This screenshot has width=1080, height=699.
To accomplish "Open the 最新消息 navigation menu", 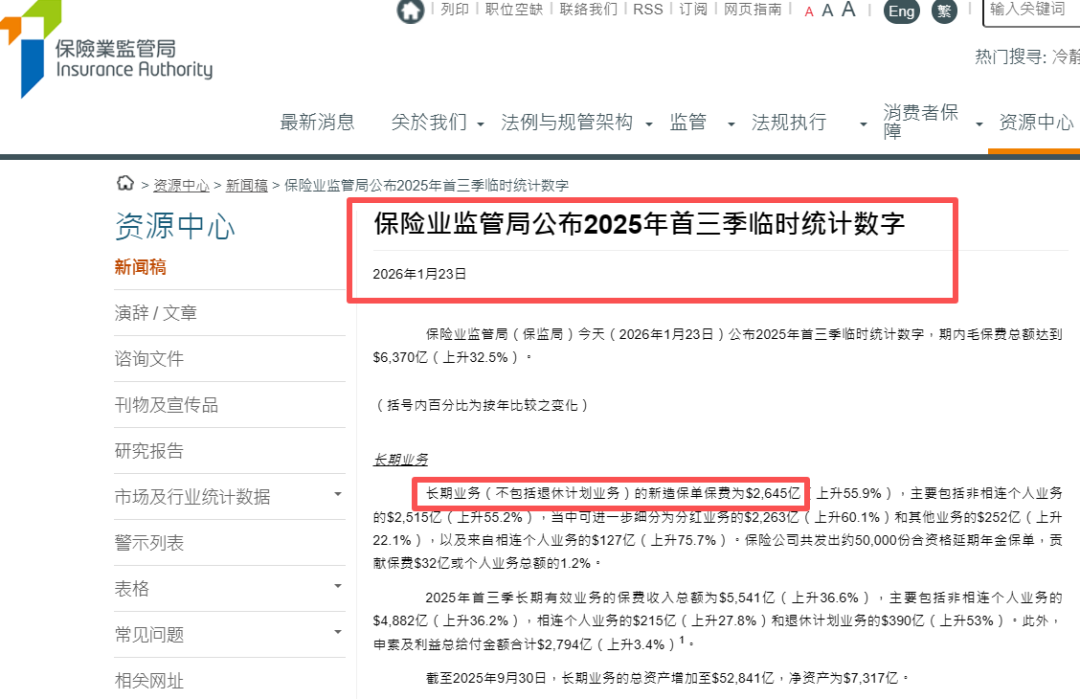I will pyautogui.click(x=317, y=122).
